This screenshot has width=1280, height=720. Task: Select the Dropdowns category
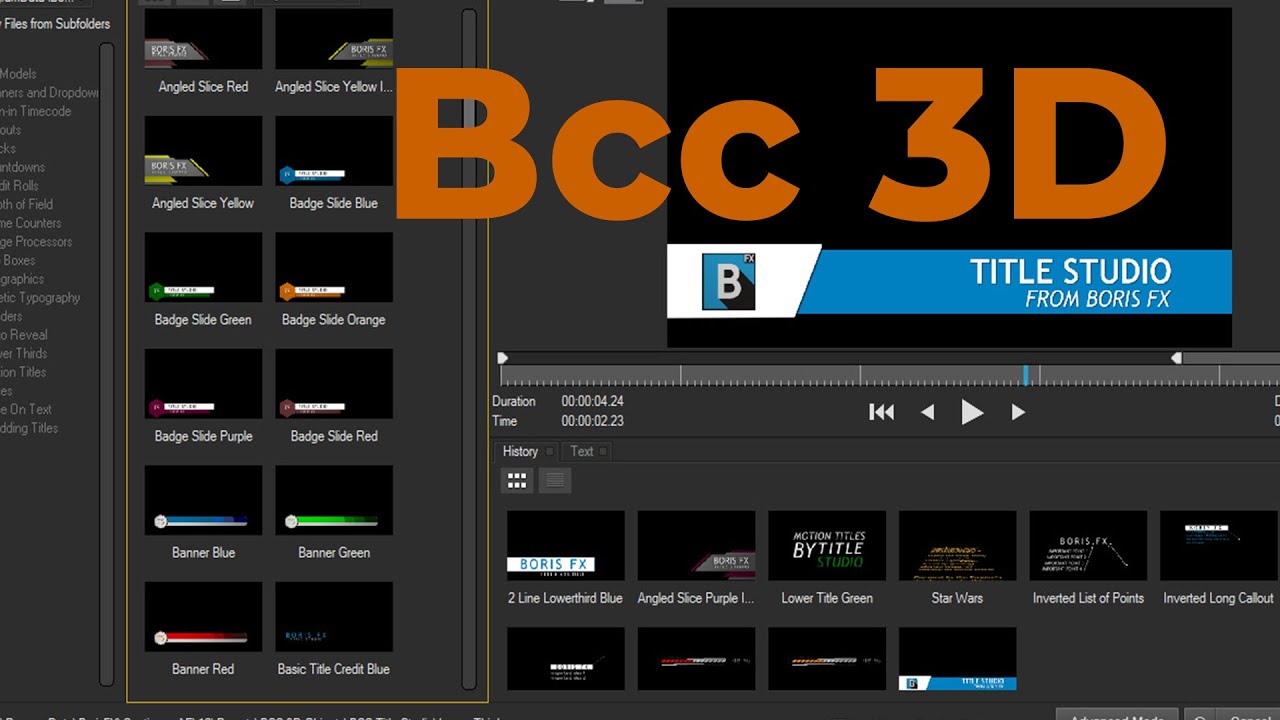pos(48,93)
